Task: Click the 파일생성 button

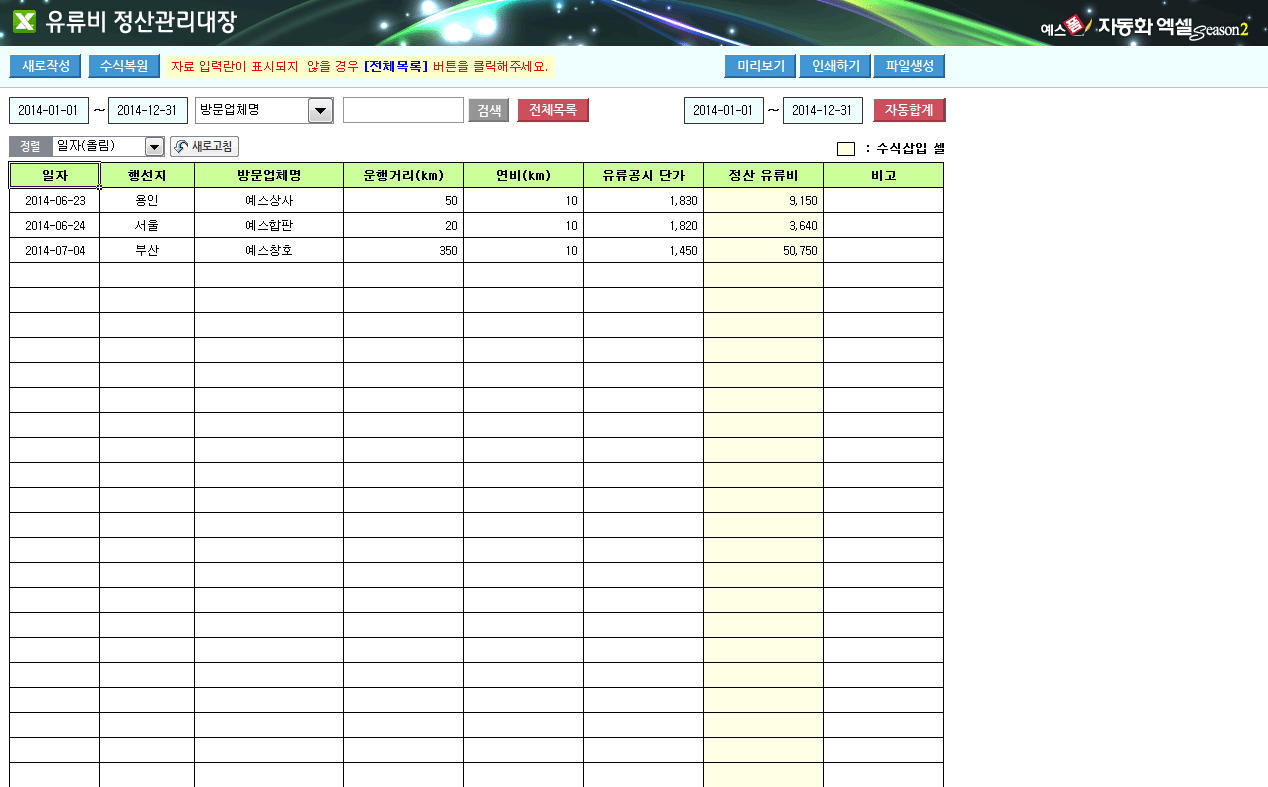Action: 909,66
